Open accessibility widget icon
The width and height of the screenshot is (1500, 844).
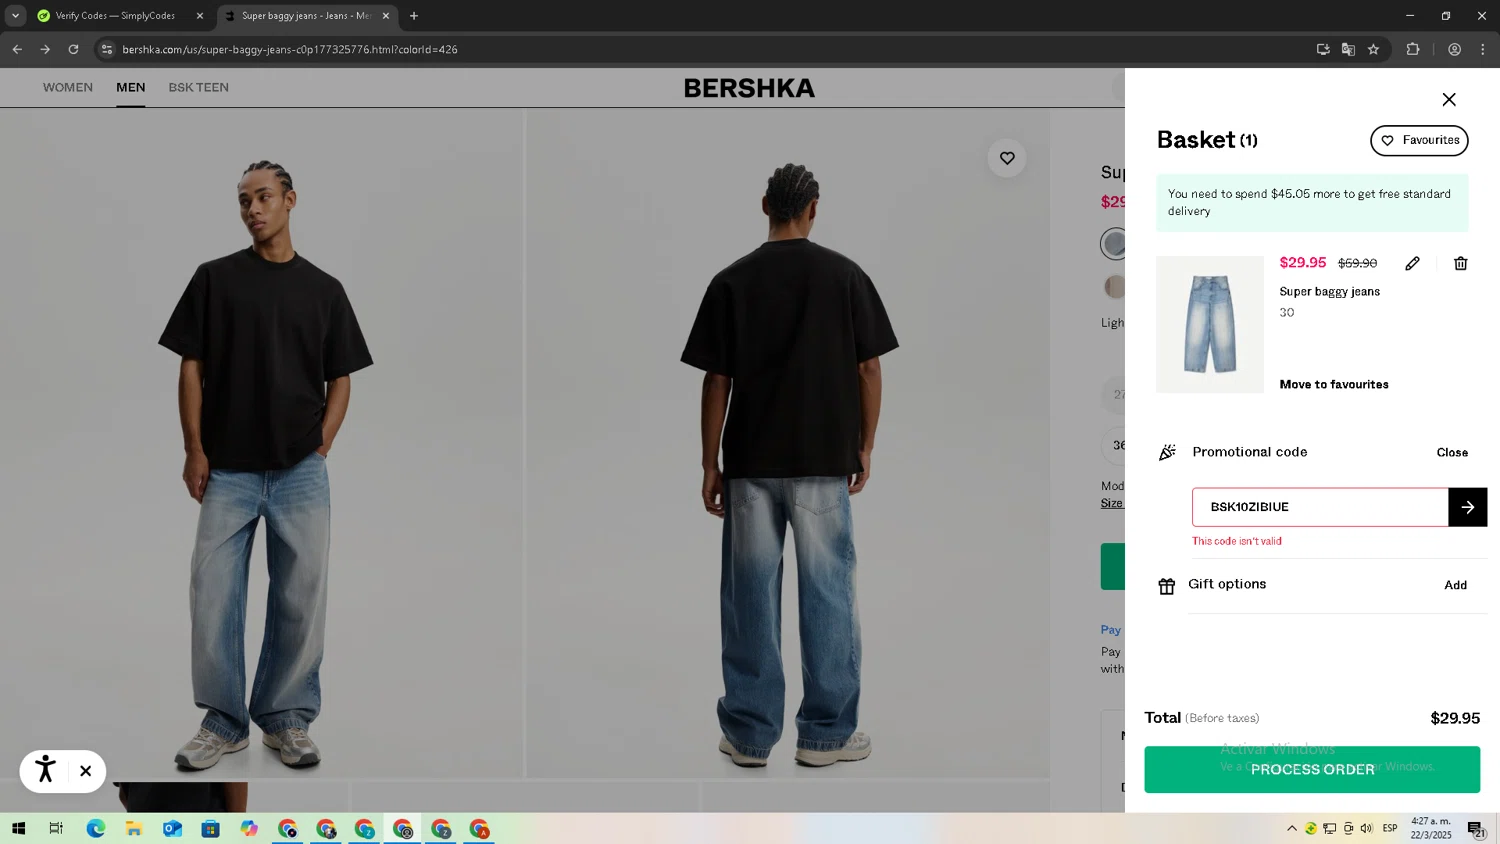(x=45, y=770)
